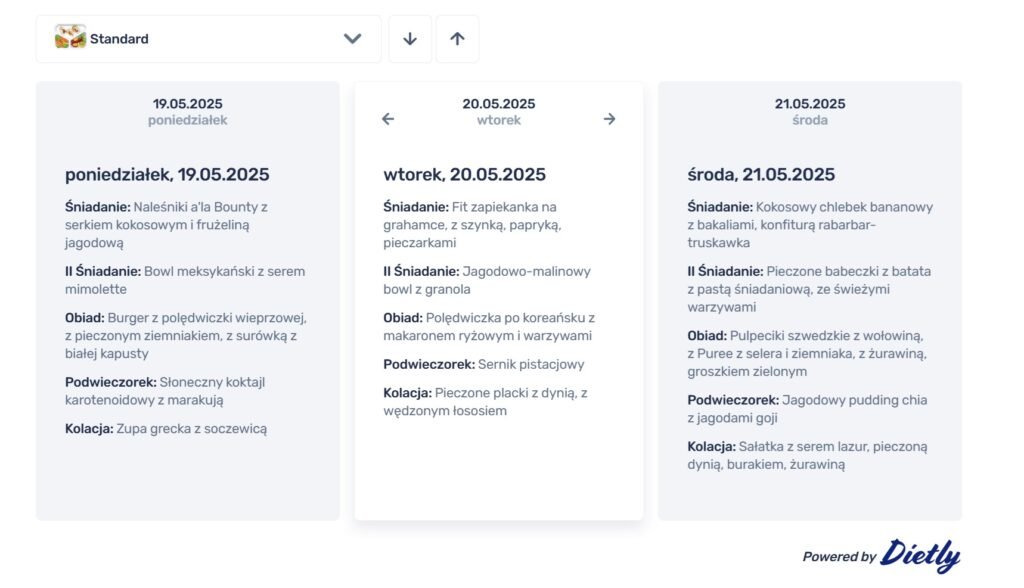Click the Sernik pistacjowy Podwieczorek entry
Viewport: 1024px width, 588px height.
tap(484, 365)
